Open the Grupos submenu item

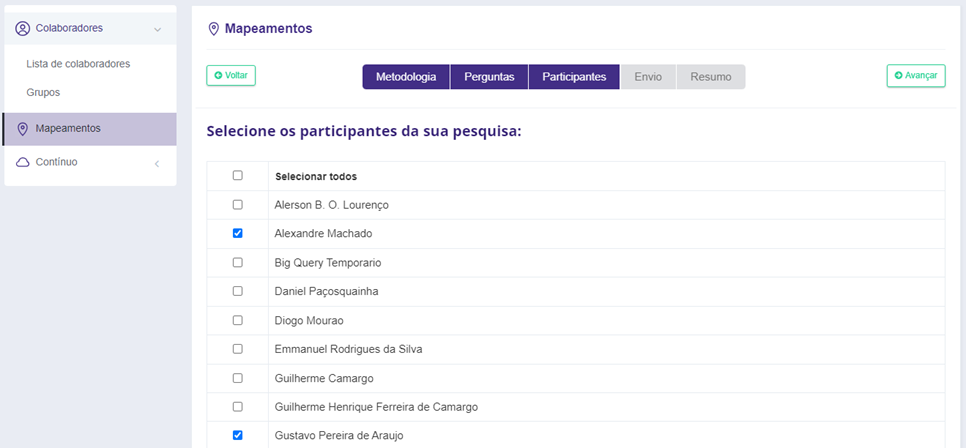click(x=43, y=93)
